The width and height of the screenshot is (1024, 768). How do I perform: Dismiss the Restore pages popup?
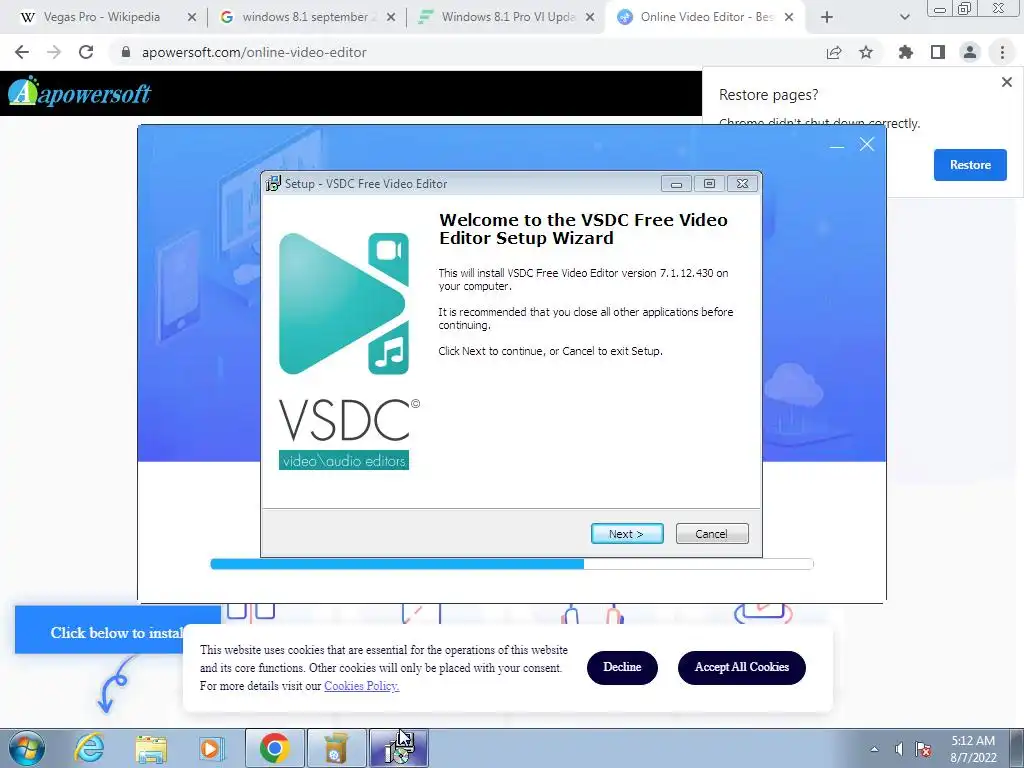[x=1006, y=82]
